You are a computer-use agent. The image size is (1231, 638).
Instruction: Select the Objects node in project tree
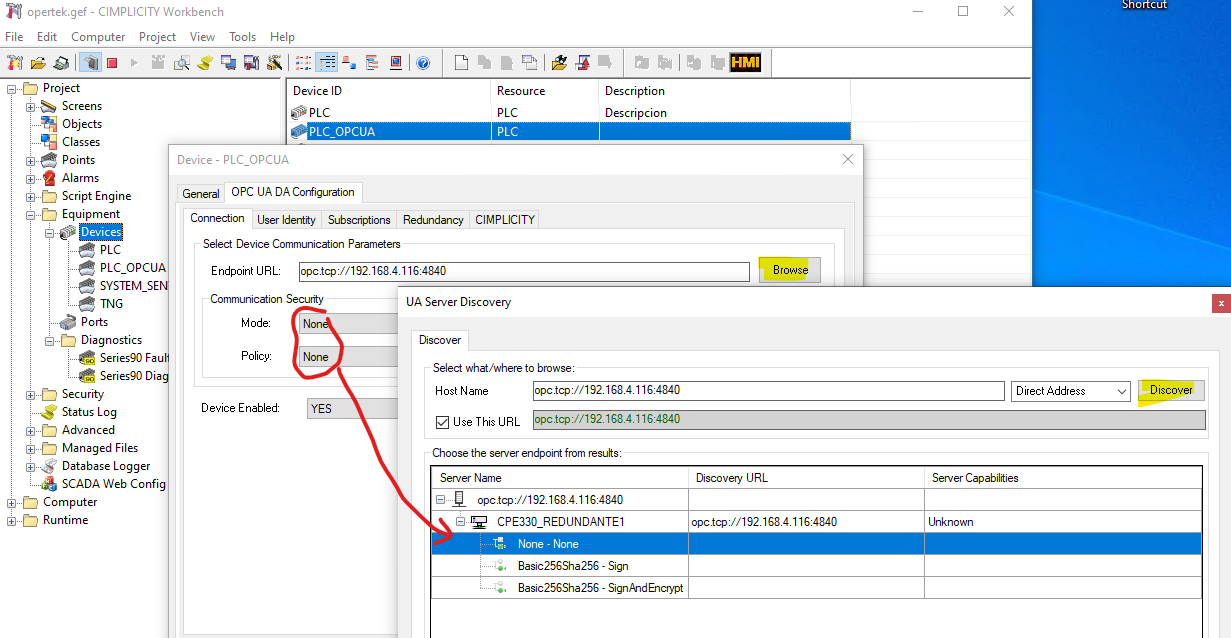click(82, 124)
